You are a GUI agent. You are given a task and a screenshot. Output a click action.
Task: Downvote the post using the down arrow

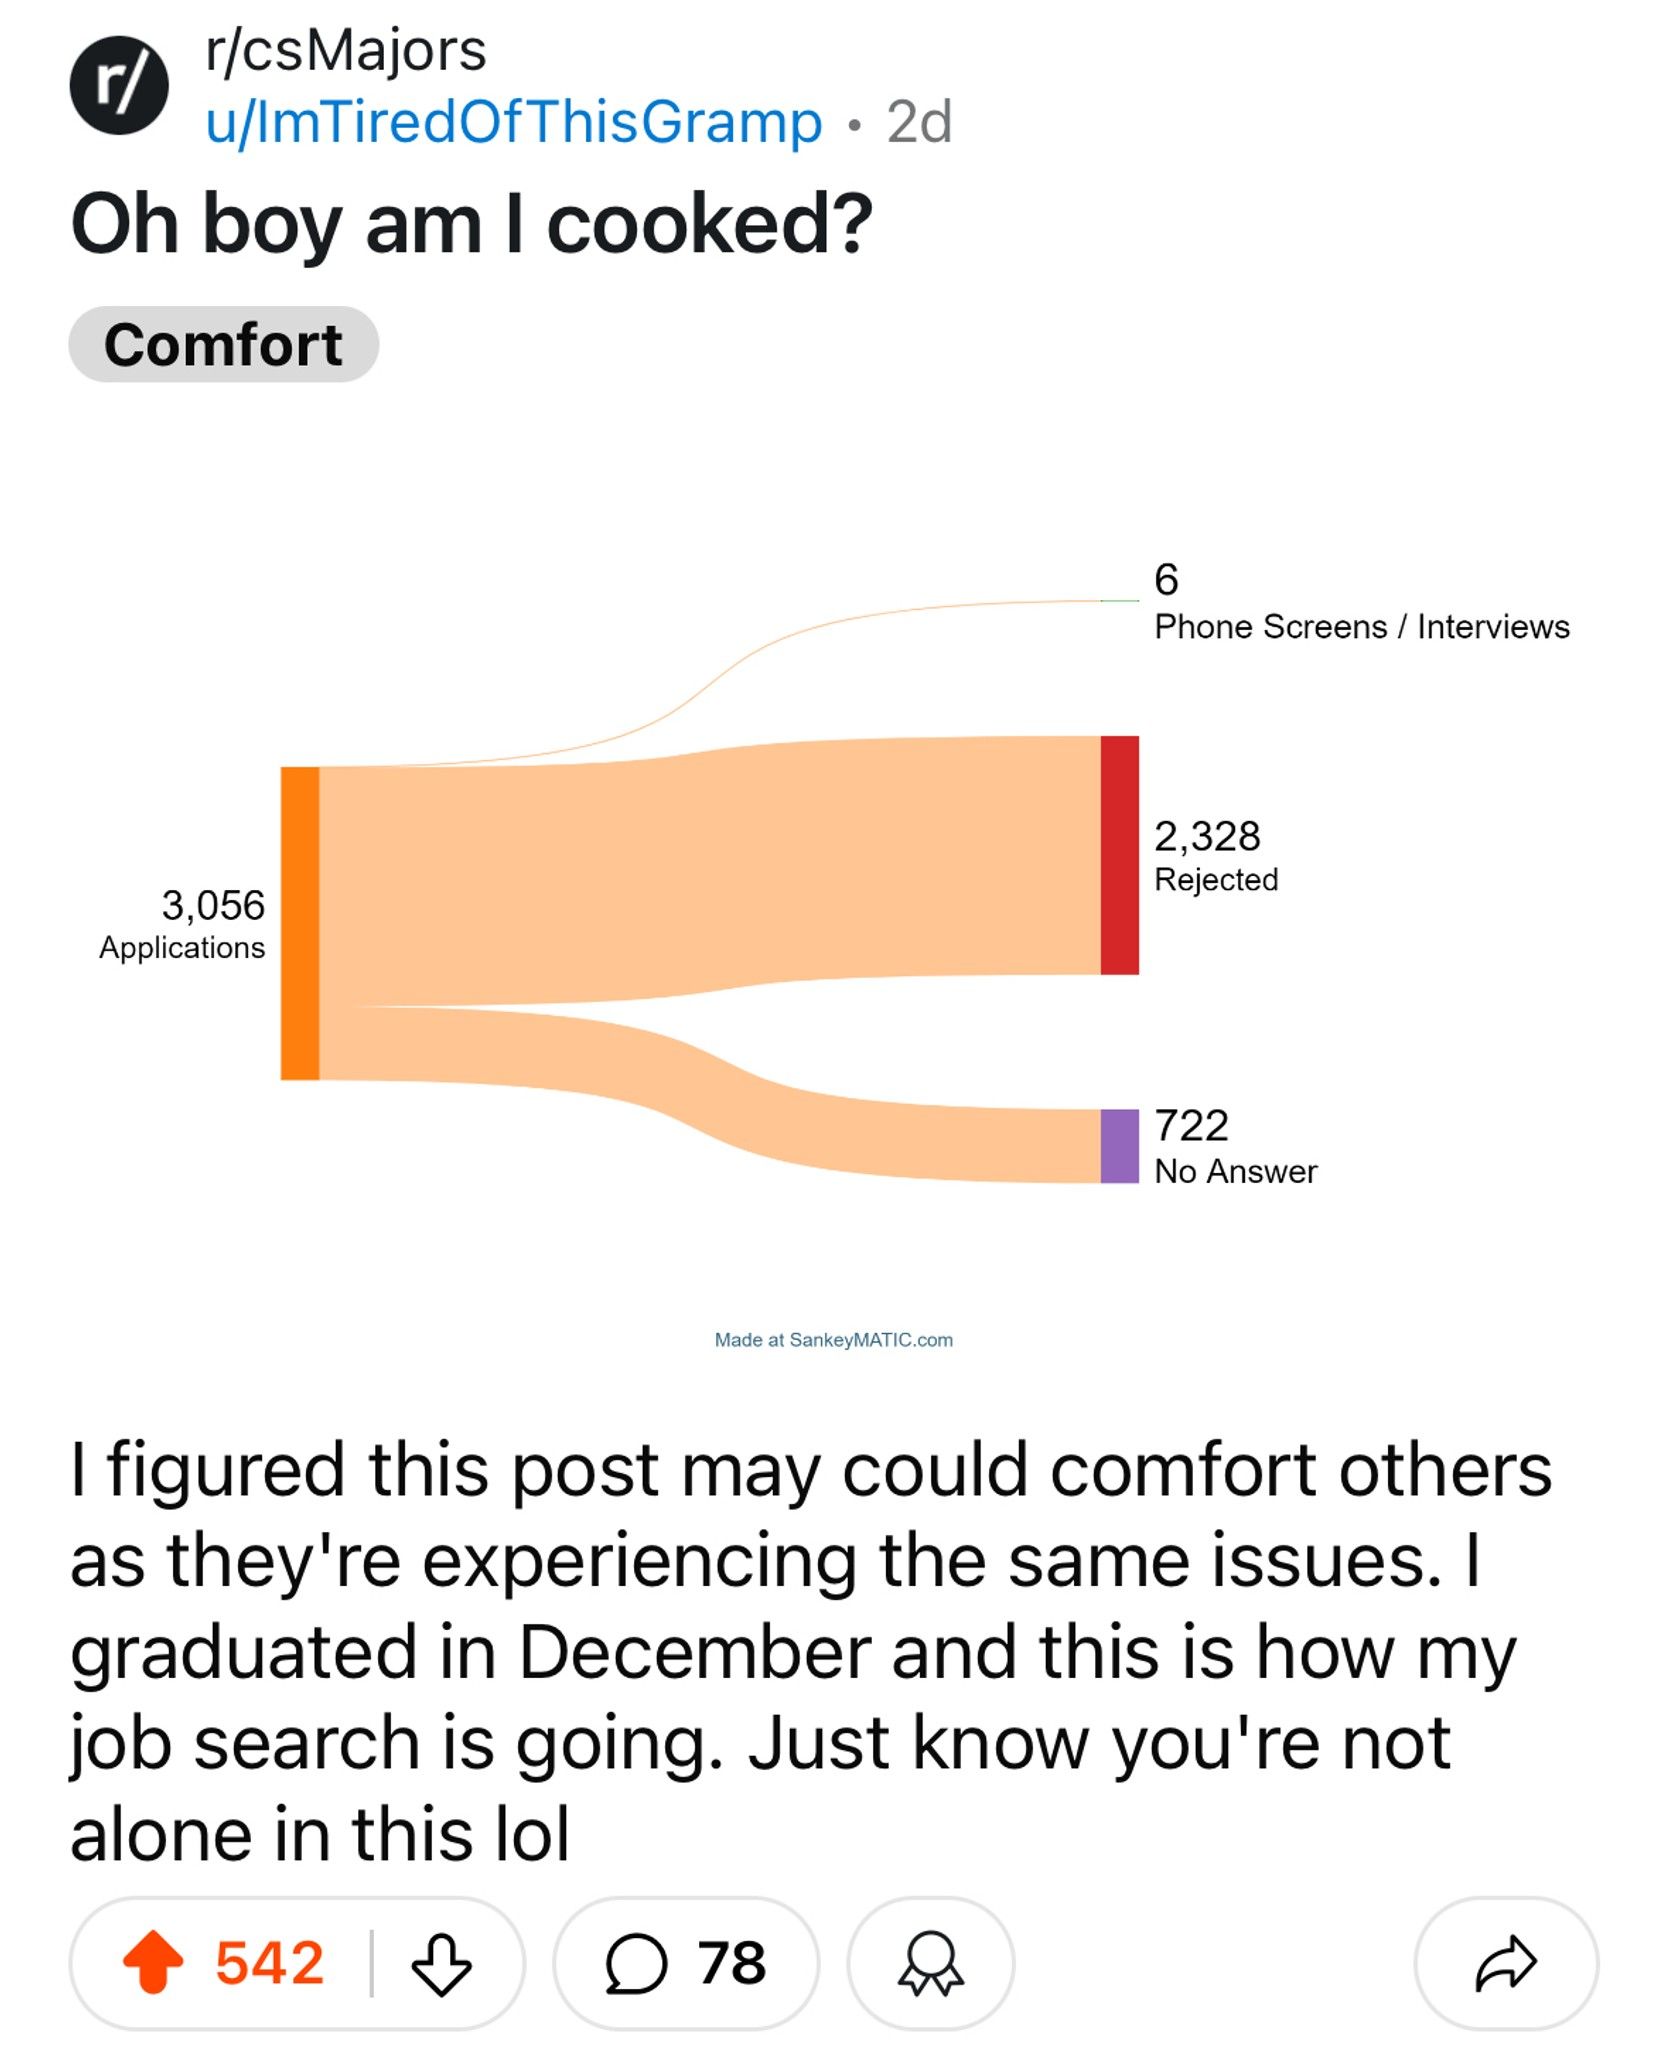441,1964
